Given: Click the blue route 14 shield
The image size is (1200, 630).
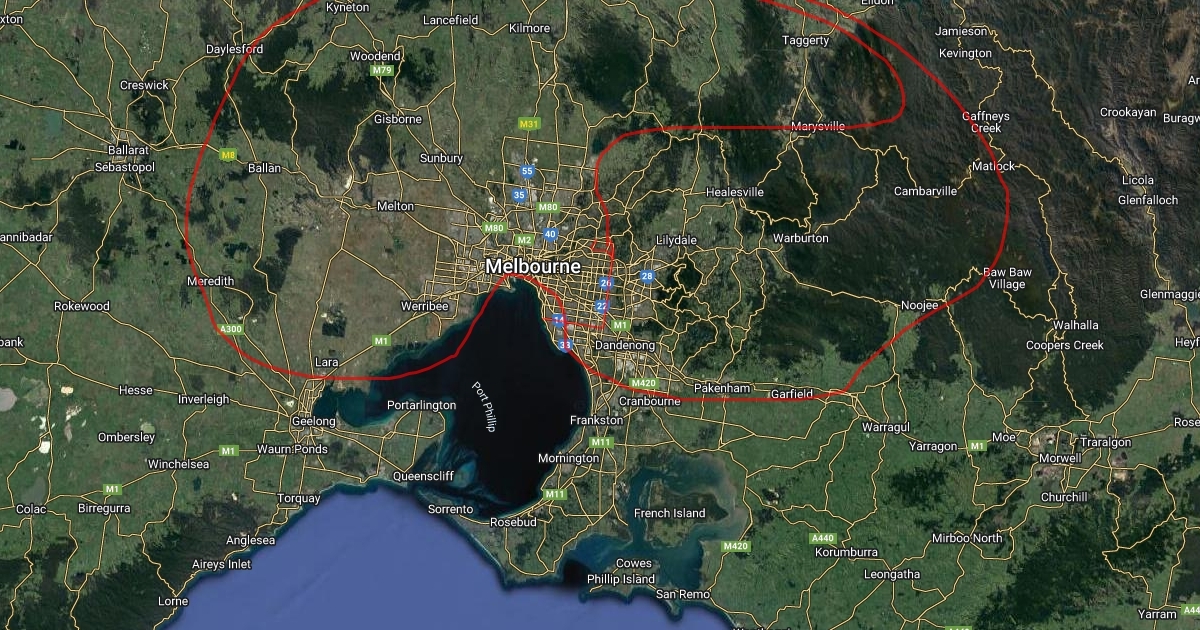Looking at the screenshot, I should pyautogui.click(x=559, y=320).
